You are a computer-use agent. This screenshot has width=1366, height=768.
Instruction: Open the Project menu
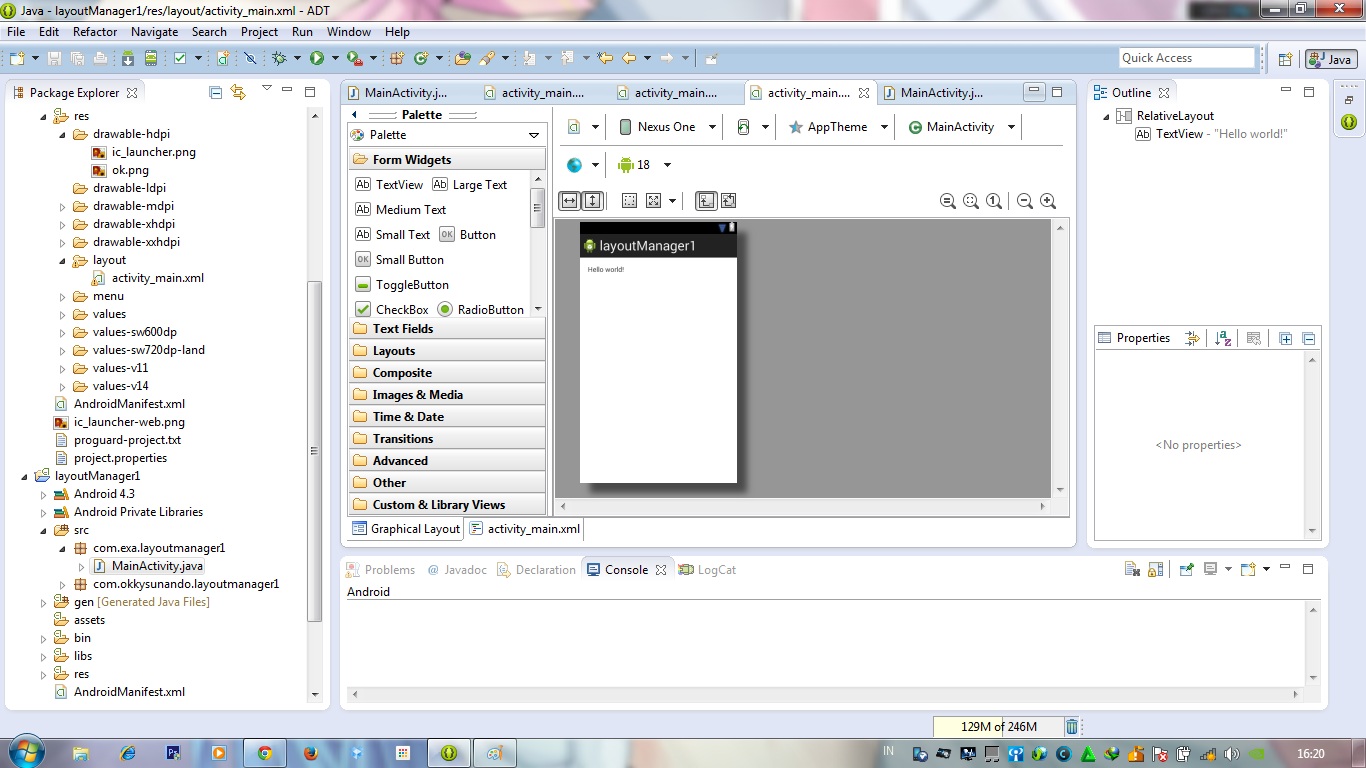[259, 32]
